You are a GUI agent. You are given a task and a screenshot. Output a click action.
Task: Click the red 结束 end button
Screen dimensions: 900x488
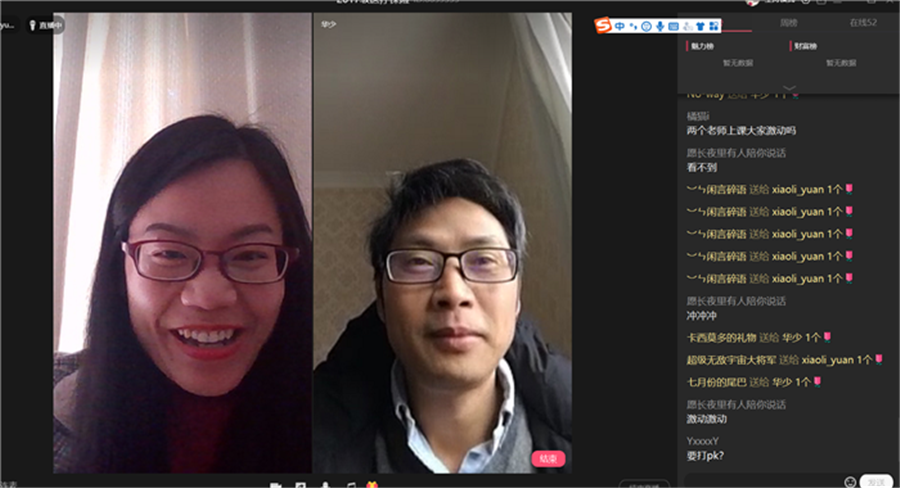pos(548,458)
